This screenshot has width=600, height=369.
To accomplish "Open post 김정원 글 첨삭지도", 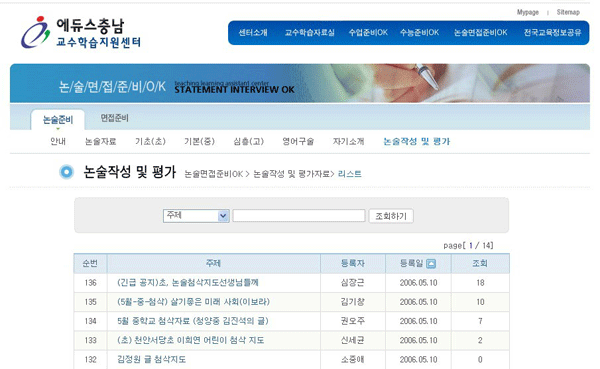I will 152,359.
